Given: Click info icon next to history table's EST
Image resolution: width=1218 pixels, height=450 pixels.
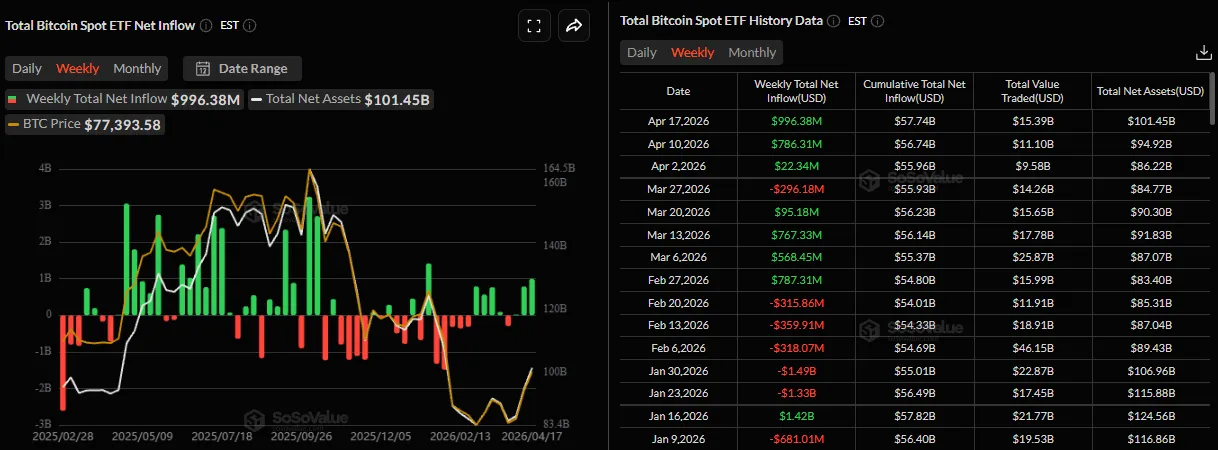Looking at the screenshot, I should point(878,20).
